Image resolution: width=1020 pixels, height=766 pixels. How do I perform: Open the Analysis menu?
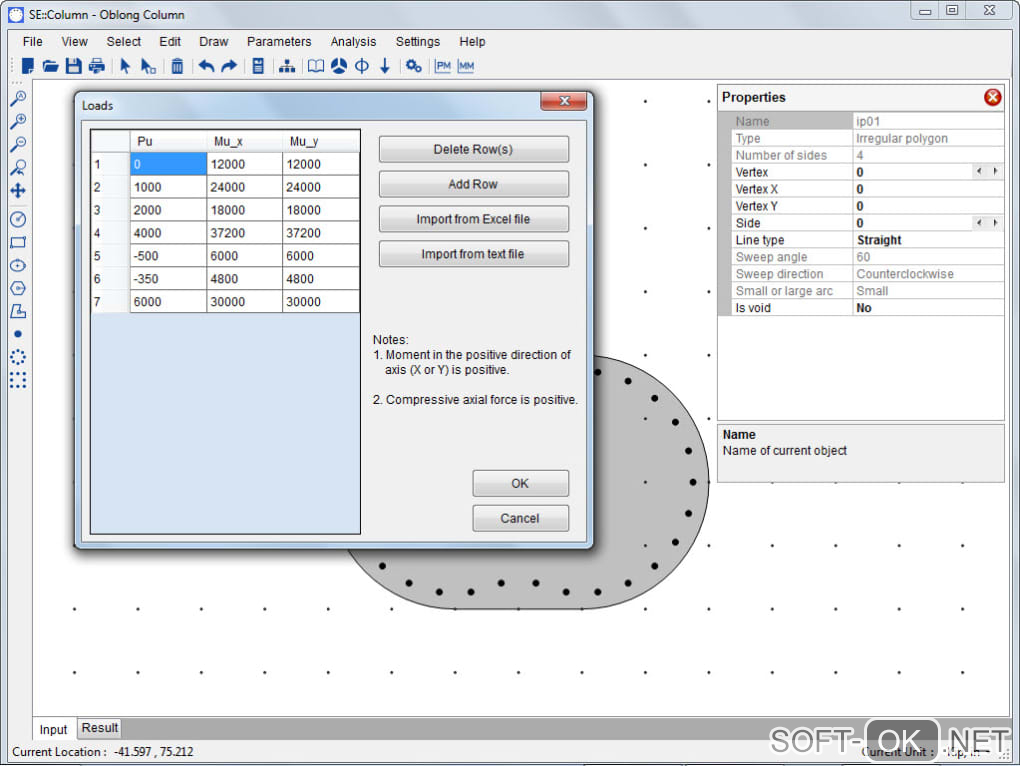pos(353,42)
